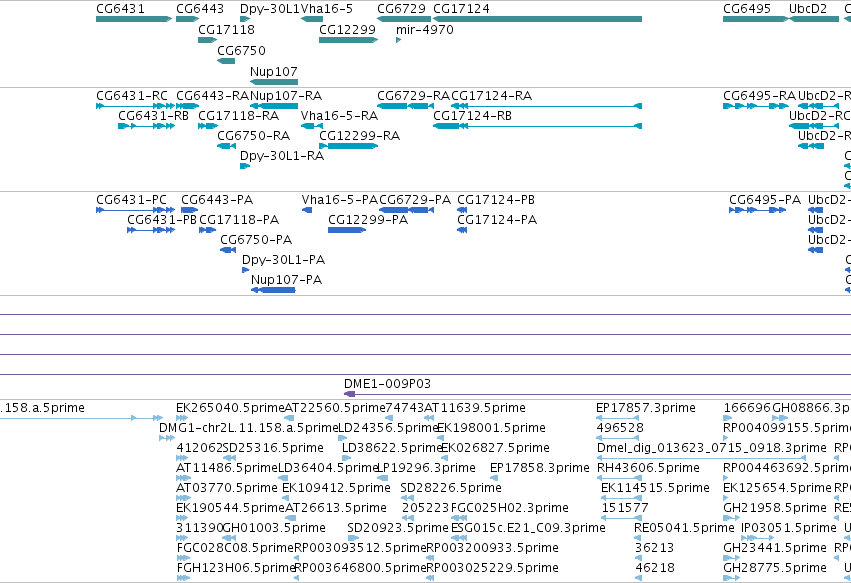Select the DME1-009P03 clone feature
The width and height of the screenshot is (851, 583).
[597, 394]
